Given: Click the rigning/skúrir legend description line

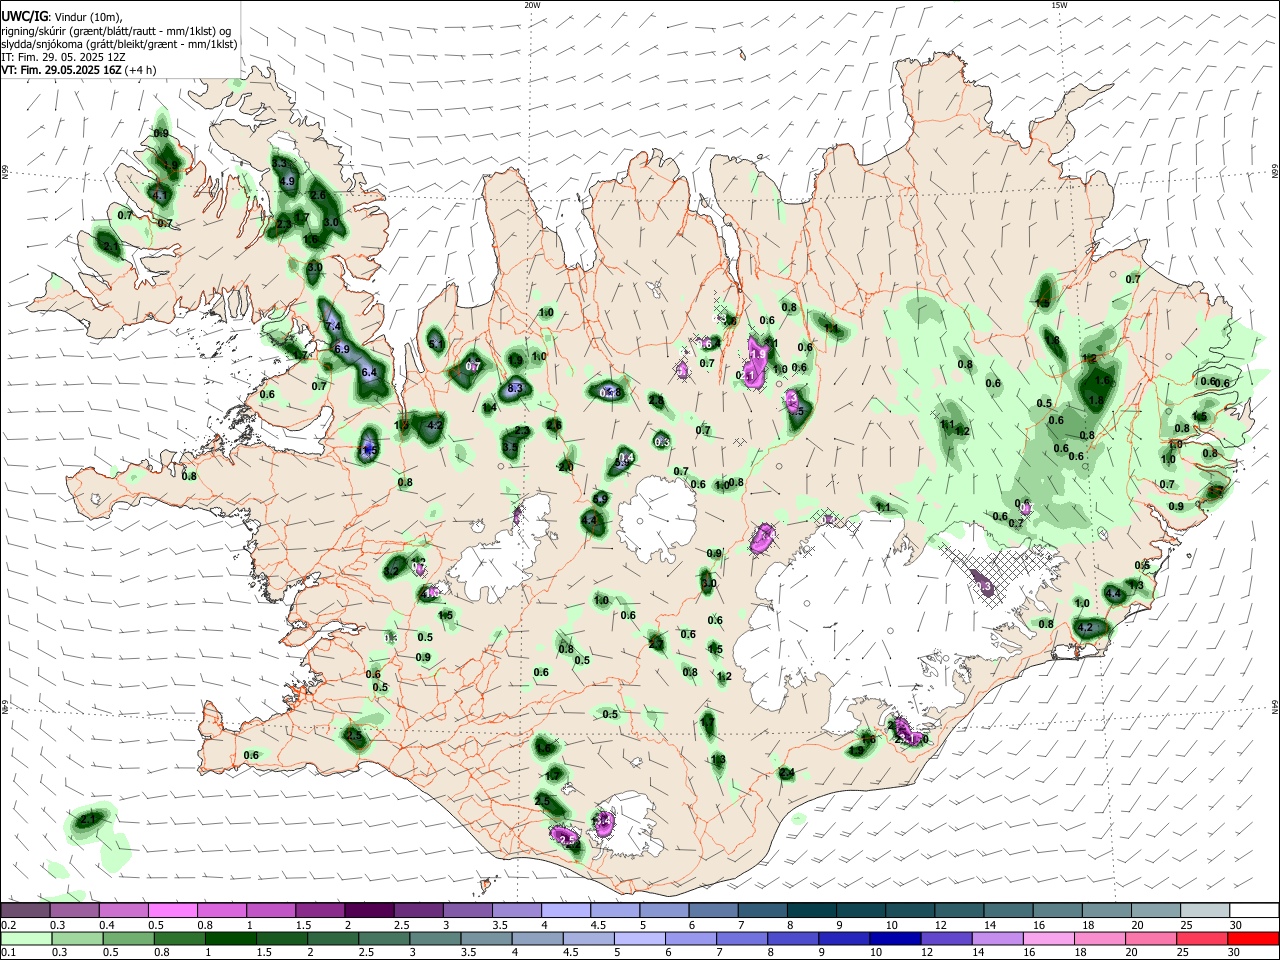Looking at the screenshot, I should click(x=115, y=30).
